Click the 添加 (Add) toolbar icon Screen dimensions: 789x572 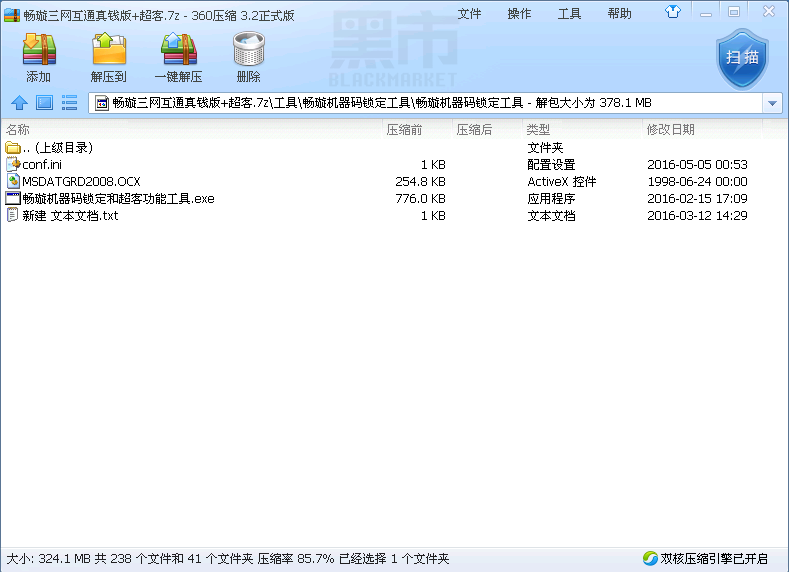[x=39, y=49]
